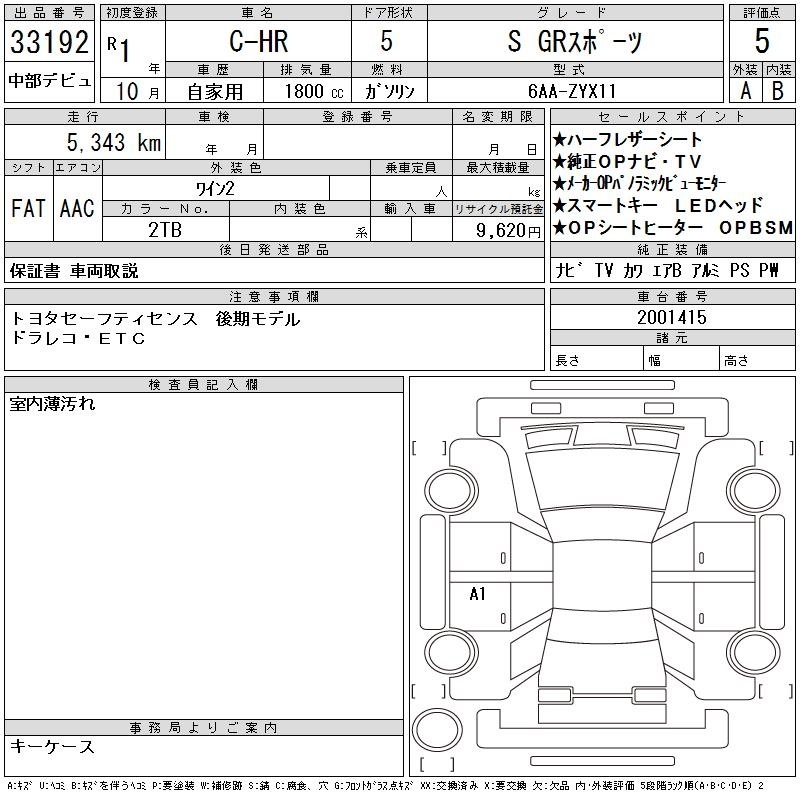The height and width of the screenshot is (800, 800).
Task: Click the spare tire circle below the car diagram
Action: 437,729
